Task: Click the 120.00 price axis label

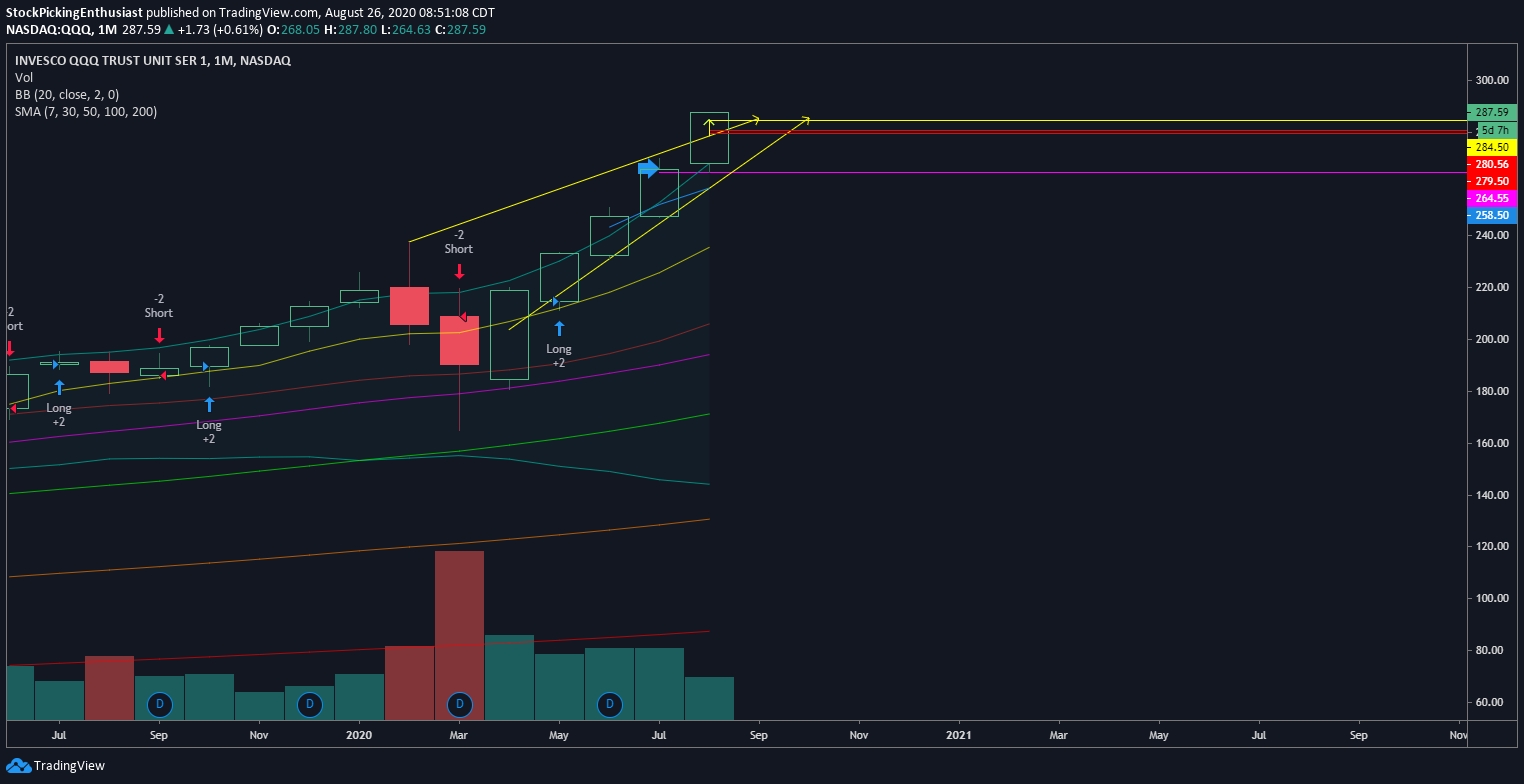Action: [x=1491, y=547]
